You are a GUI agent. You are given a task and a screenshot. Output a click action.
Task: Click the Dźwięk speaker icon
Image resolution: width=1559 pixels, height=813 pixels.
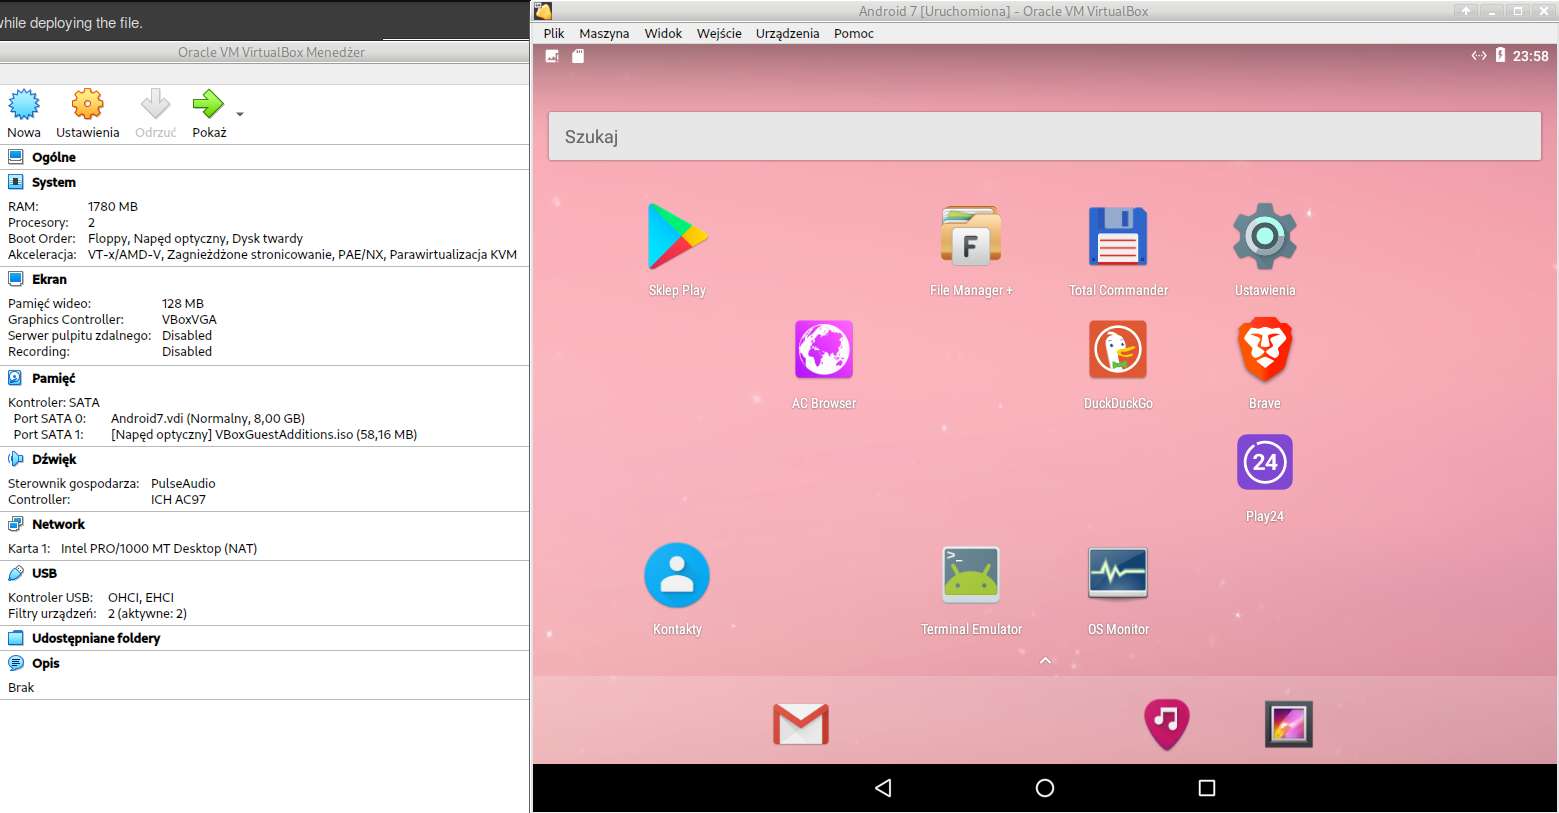(x=15, y=459)
